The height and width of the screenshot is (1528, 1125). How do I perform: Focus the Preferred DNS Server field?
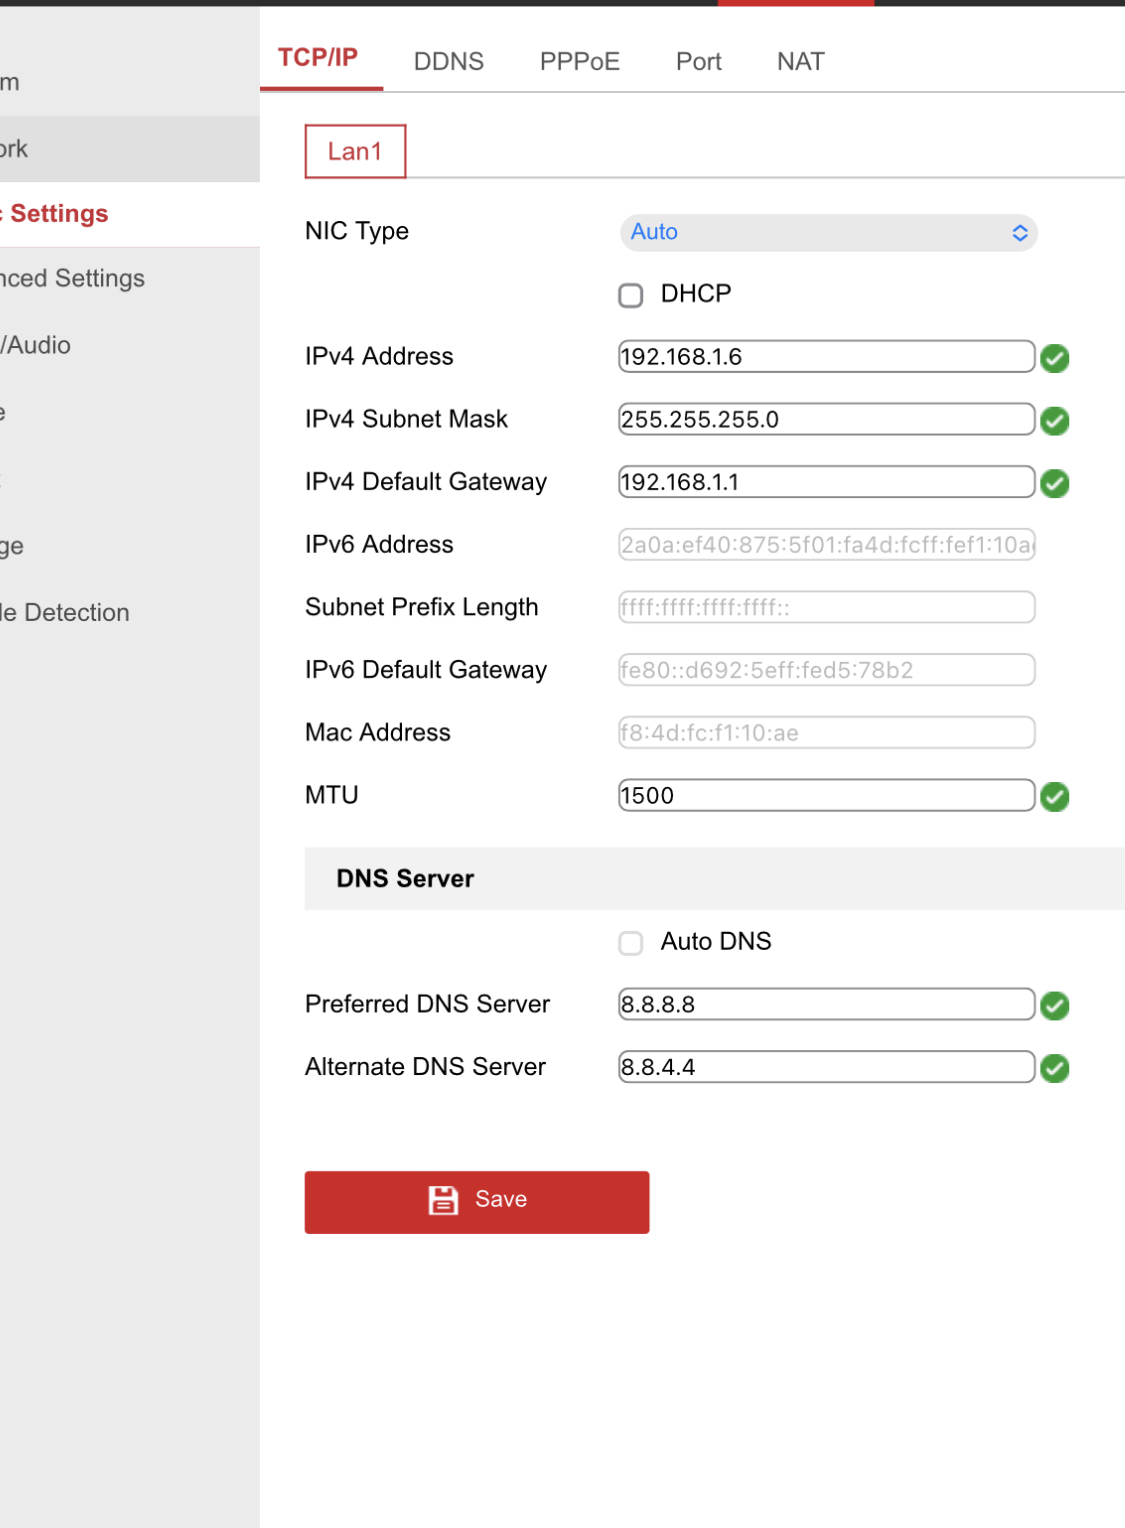826,1004
